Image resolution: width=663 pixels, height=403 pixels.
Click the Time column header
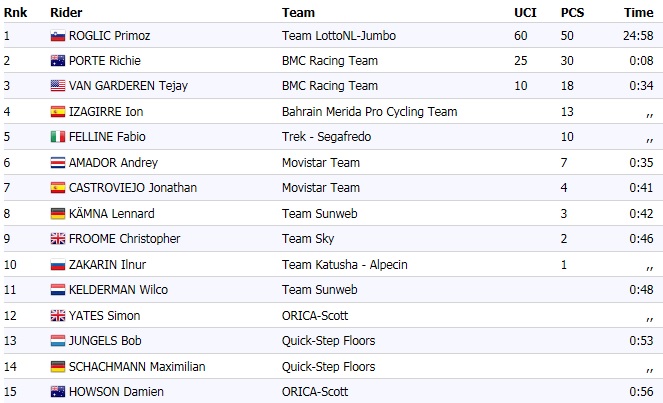click(639, 13)
